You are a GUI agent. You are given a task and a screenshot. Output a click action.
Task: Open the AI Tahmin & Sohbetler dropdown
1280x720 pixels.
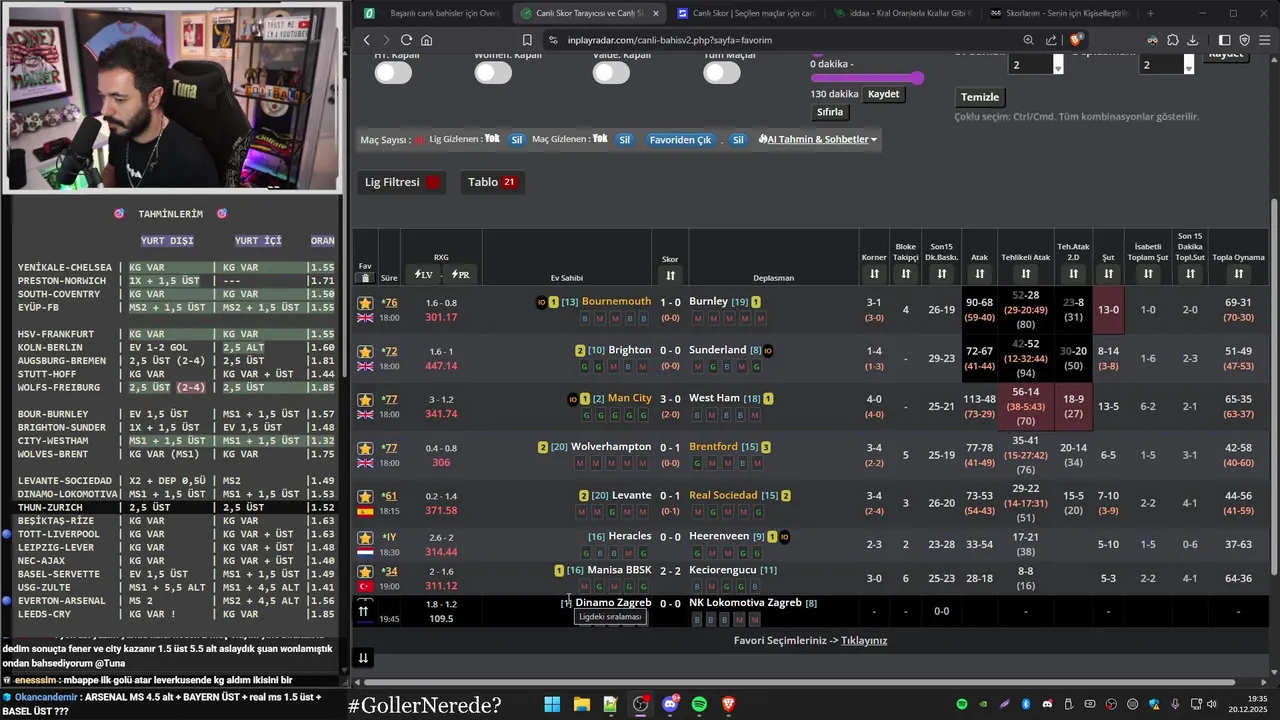[x=818, y=139]
